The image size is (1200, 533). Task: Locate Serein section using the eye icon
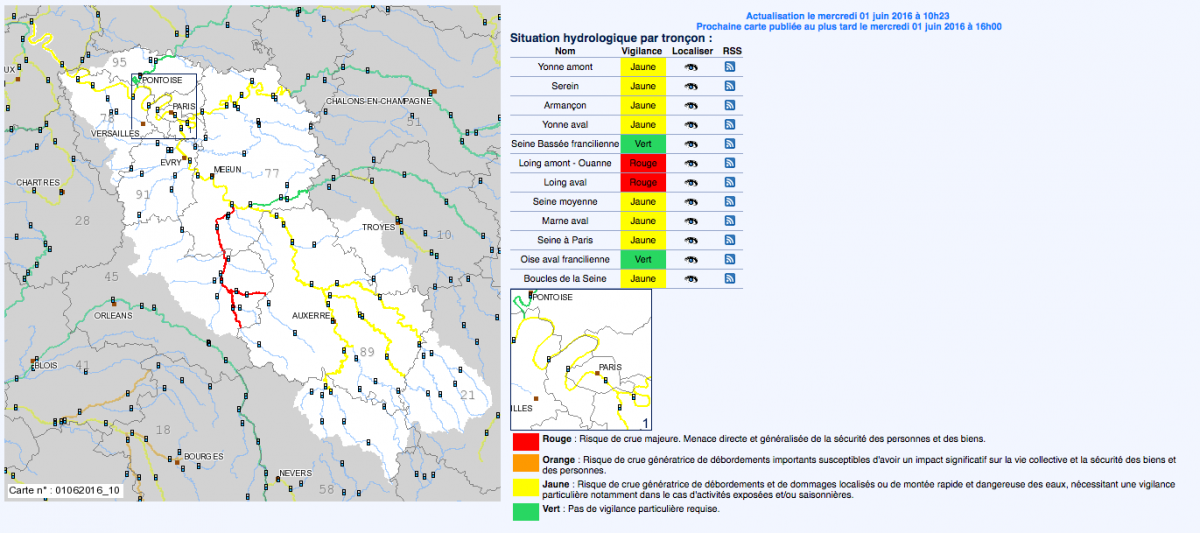coord(691,86)
